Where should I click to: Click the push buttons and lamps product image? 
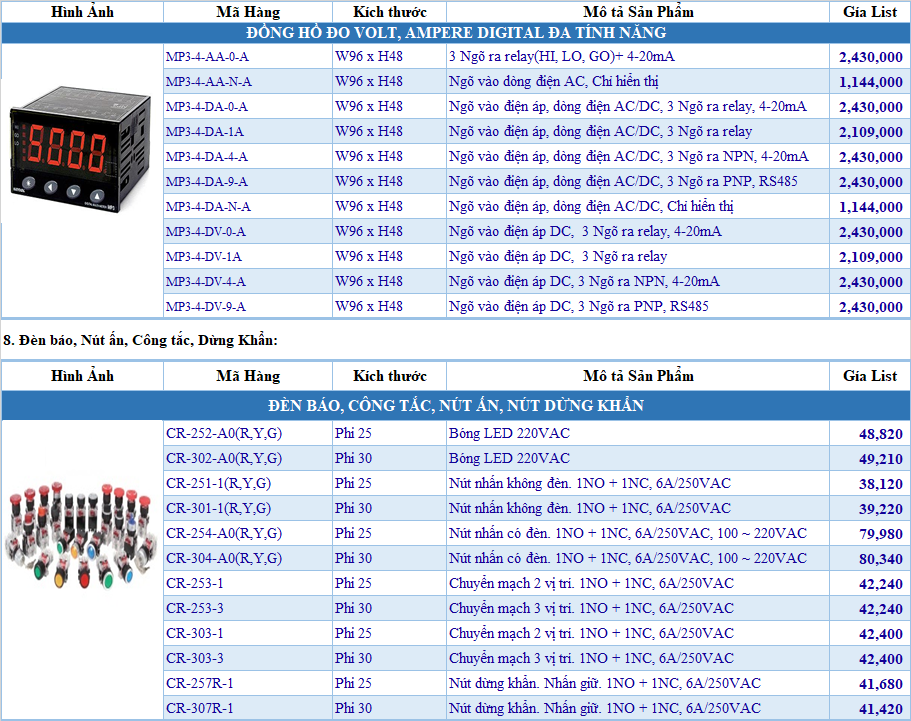(81, 534)
